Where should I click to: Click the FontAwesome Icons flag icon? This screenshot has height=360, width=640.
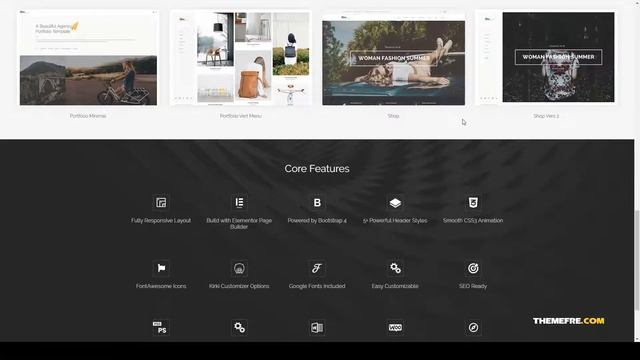pos(161,268)
